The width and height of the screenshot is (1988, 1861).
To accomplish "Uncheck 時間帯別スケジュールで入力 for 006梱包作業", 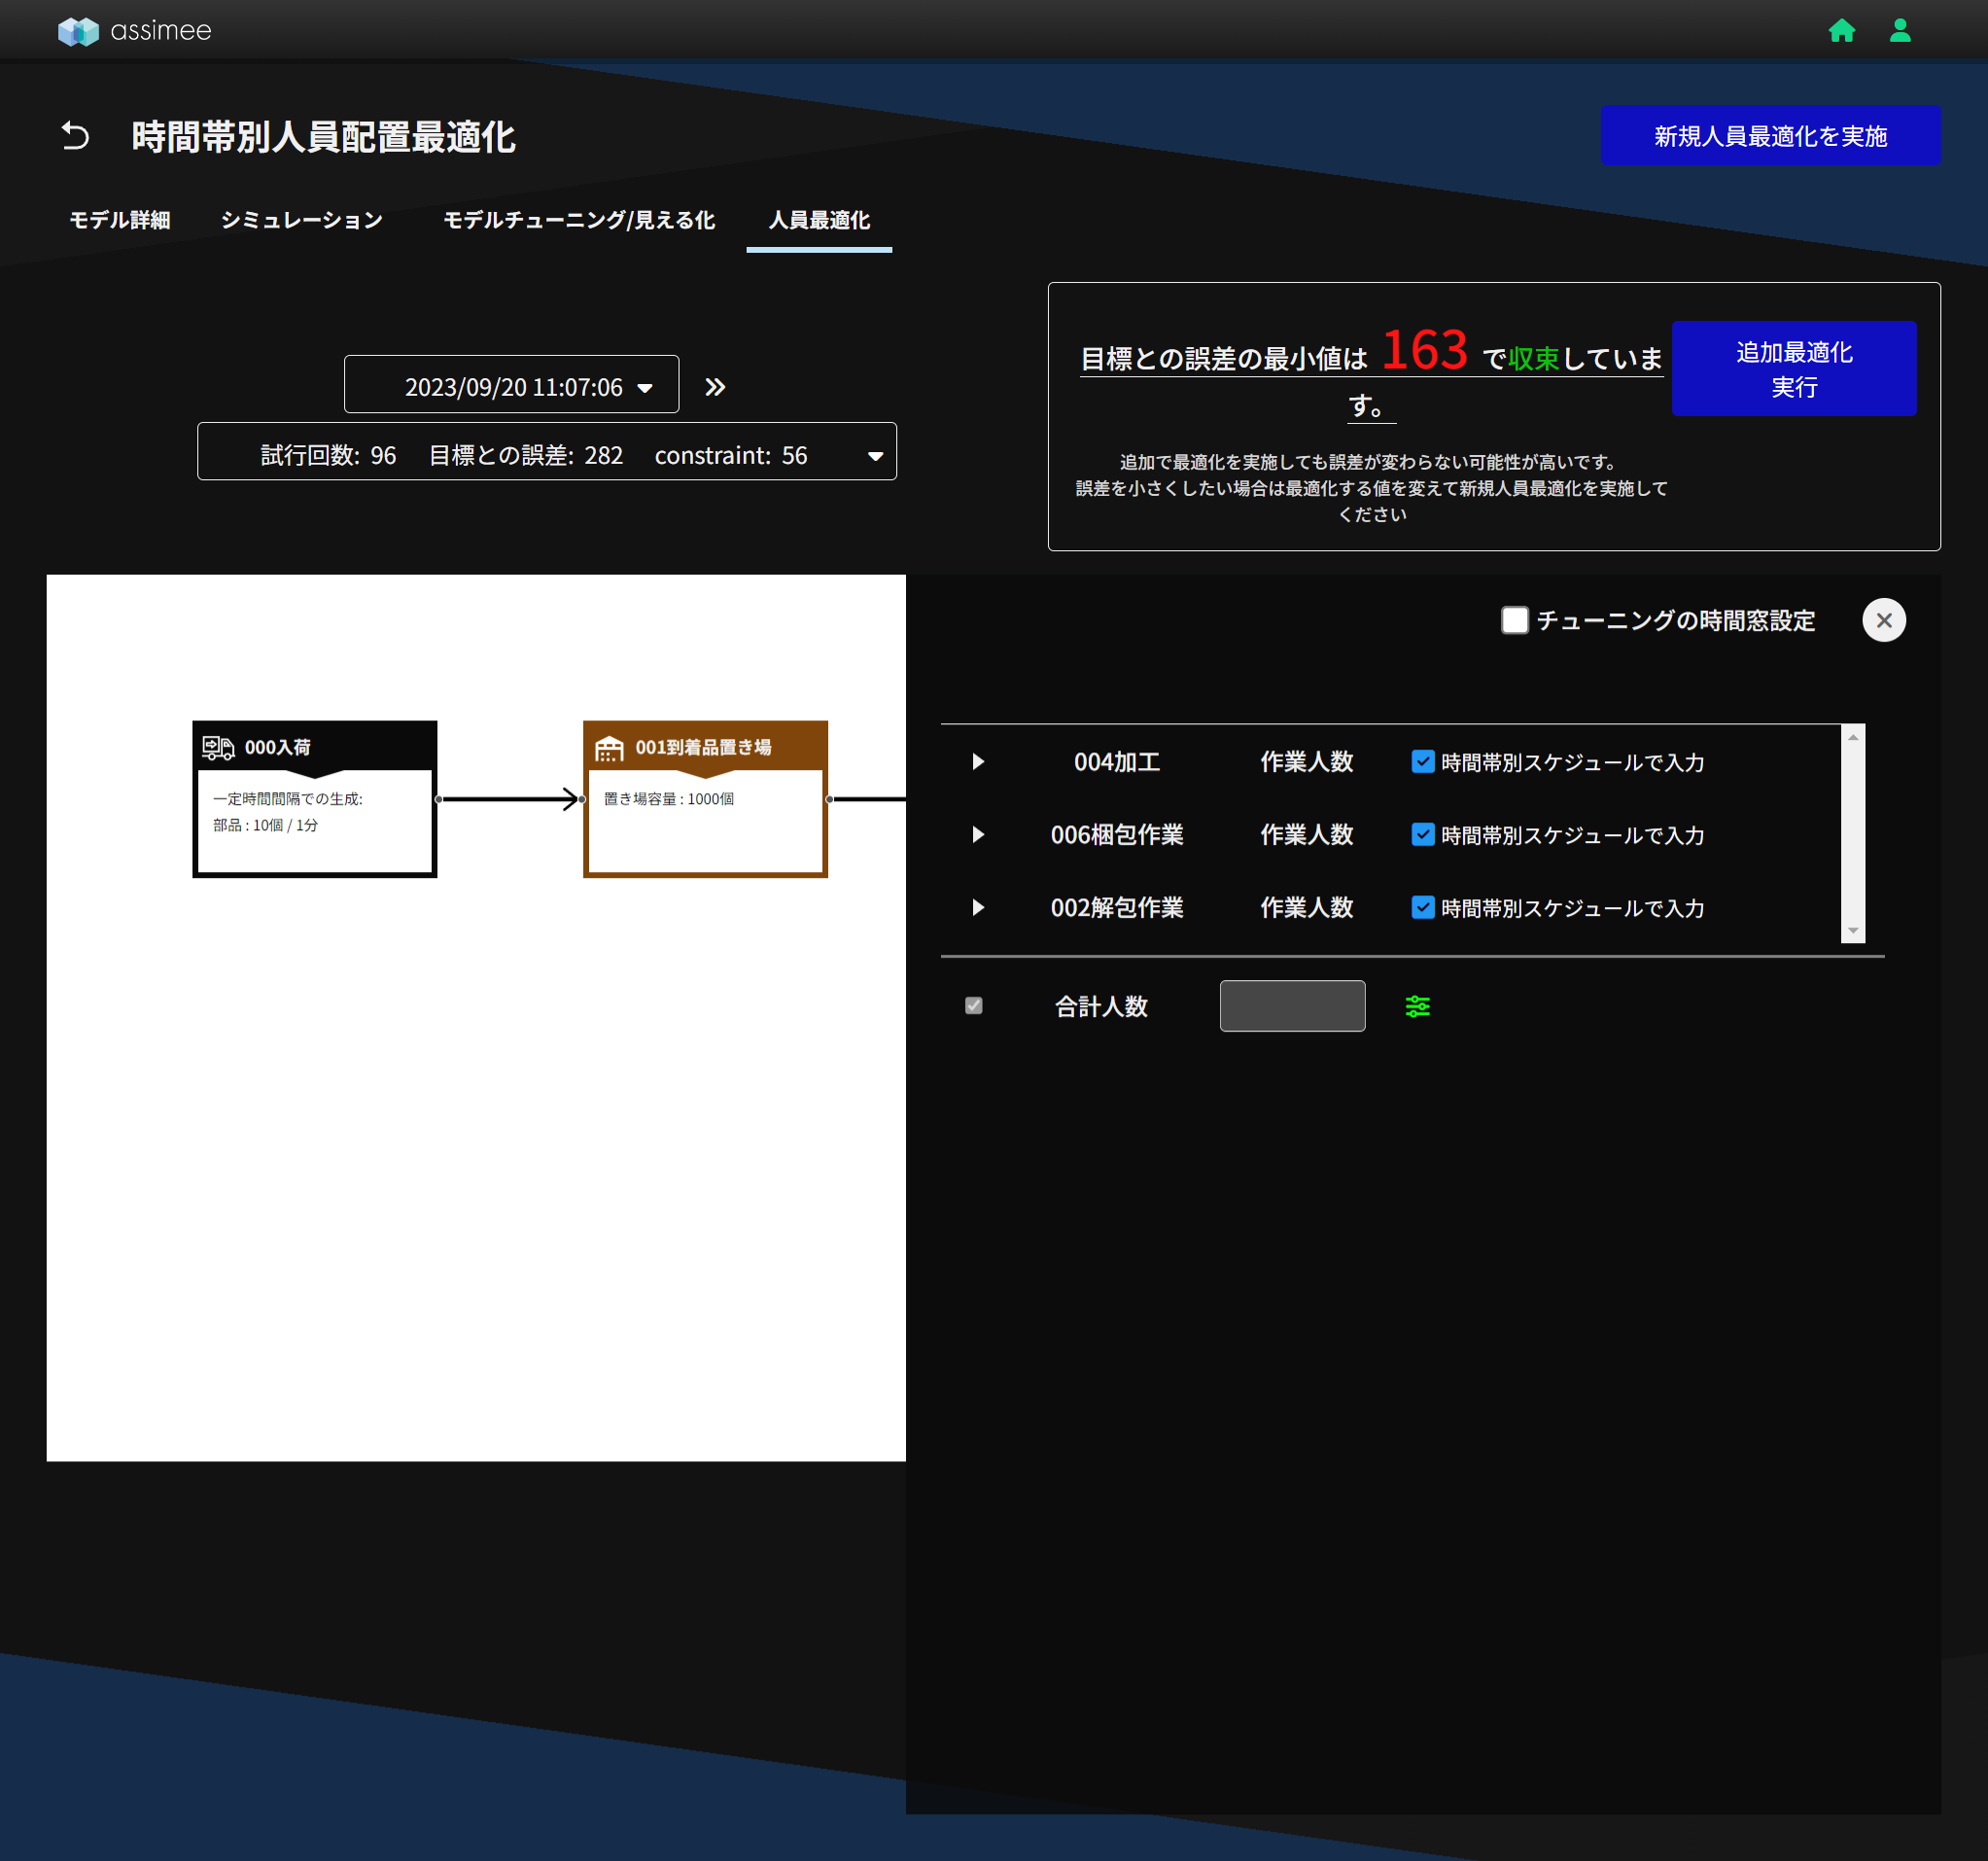I will [1422, 835].
